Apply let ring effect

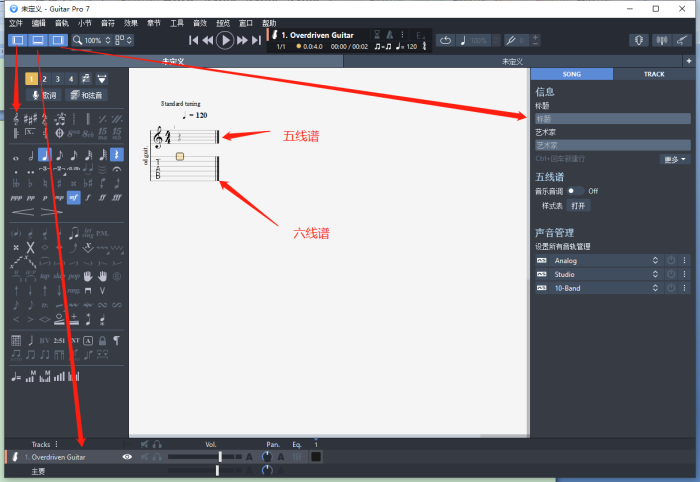pos(88,233)
